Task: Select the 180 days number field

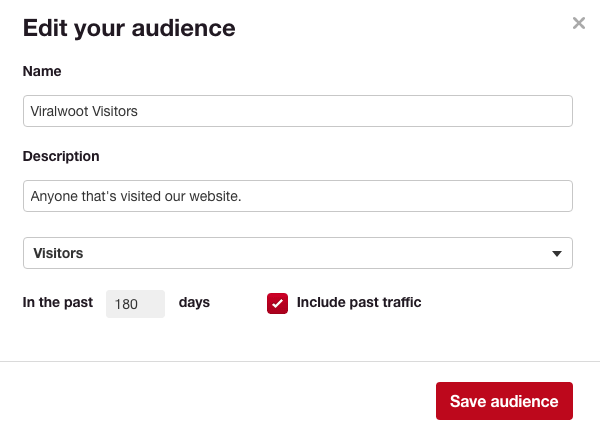Action: (135, 304)
